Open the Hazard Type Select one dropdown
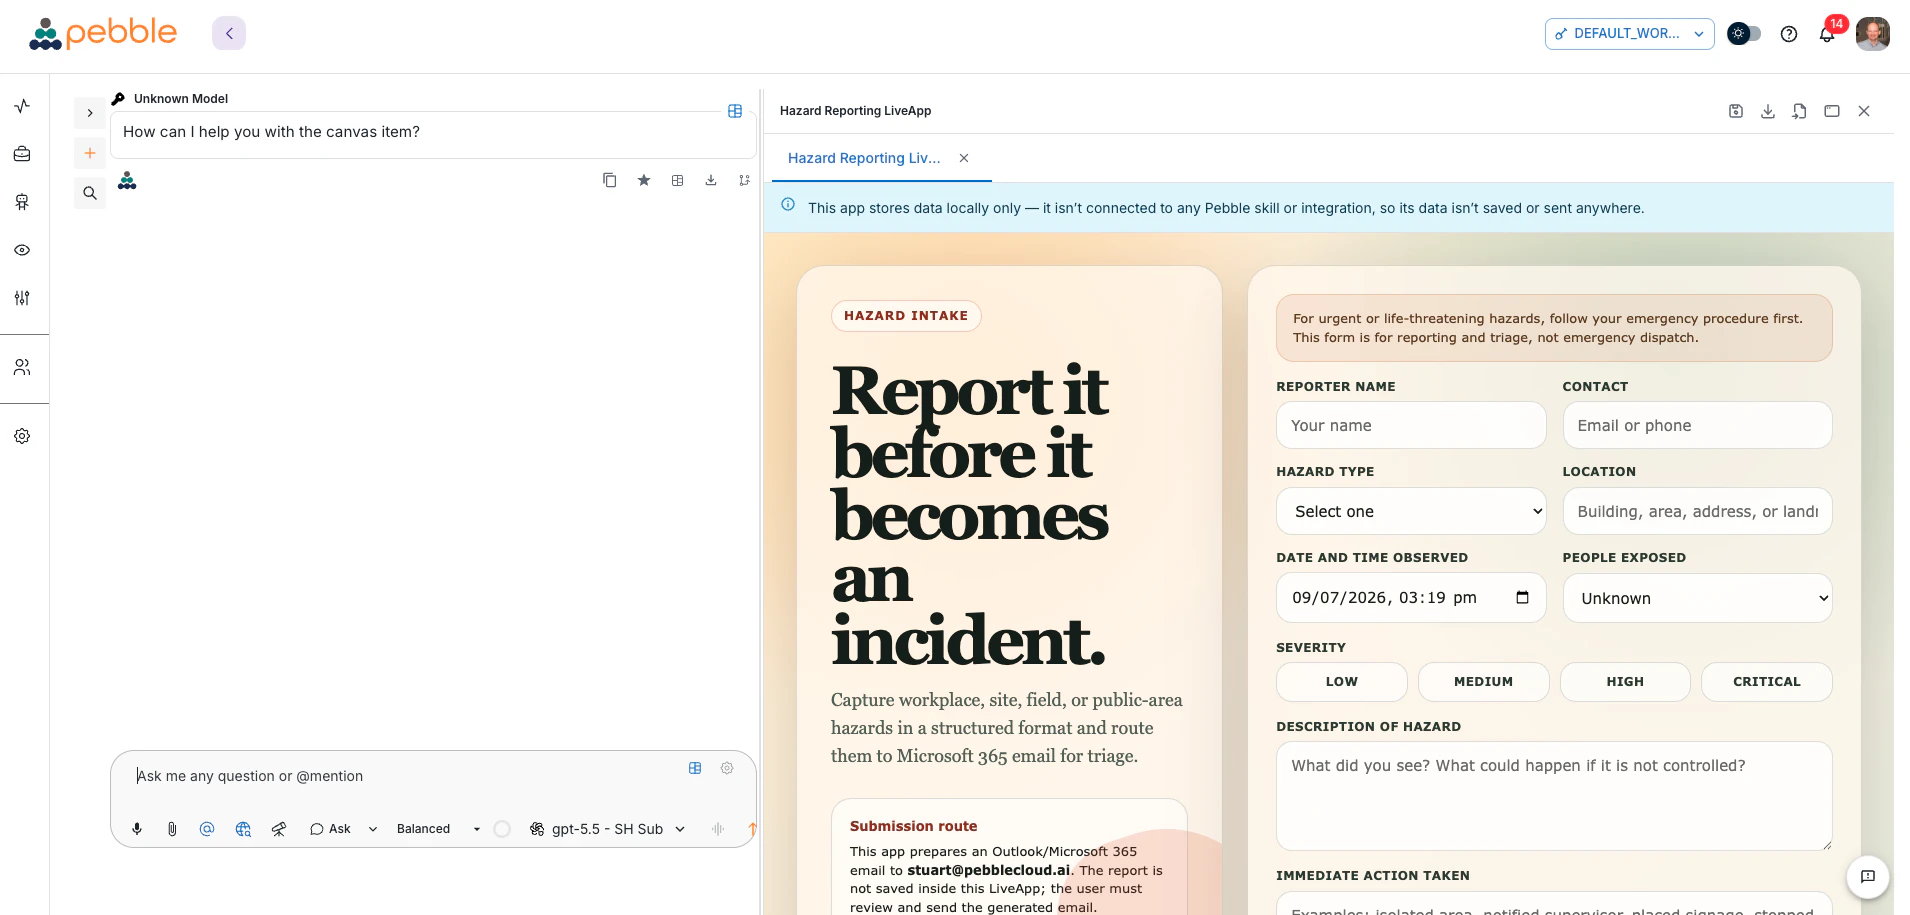 [x=1411, y=511]
